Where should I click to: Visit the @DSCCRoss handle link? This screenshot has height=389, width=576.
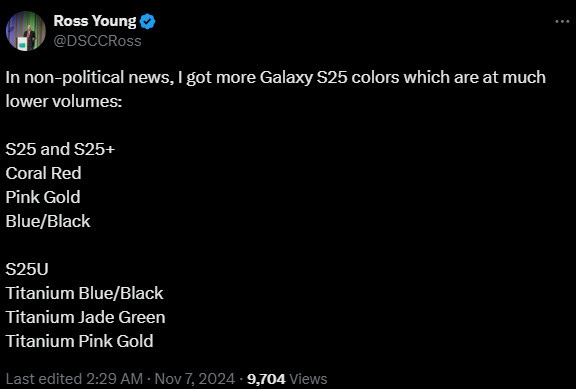[97, 41]
